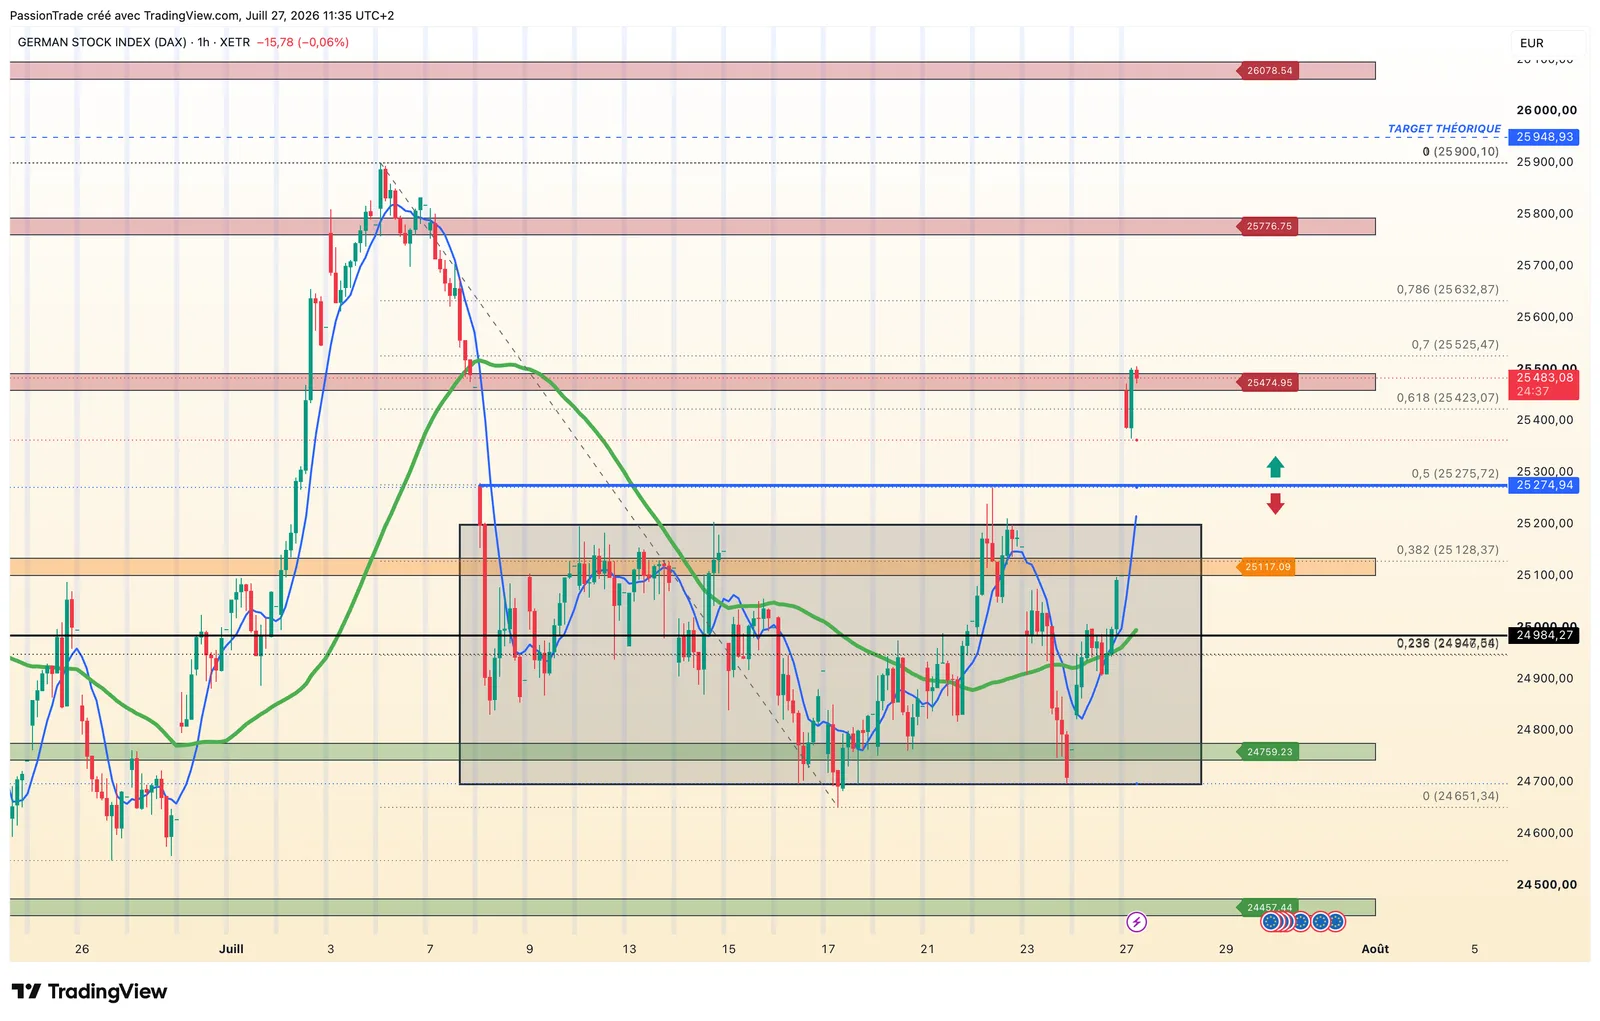Click the TARGET THÉORIQUE label
Screen dimensions: 1600x1021
click(x=1444, y=129)
